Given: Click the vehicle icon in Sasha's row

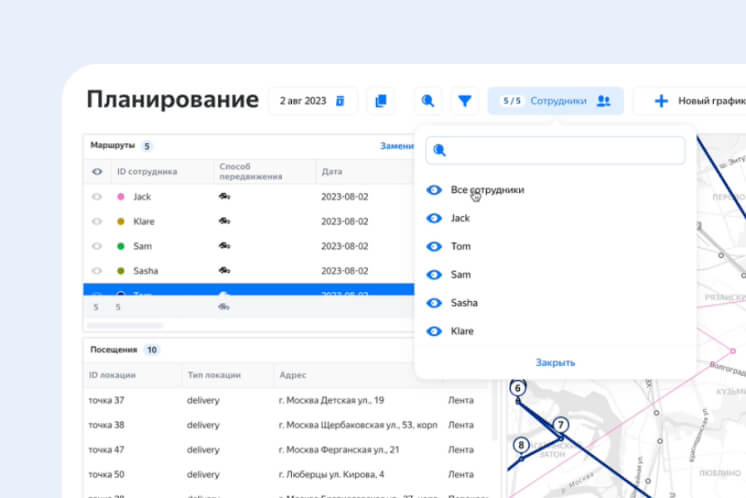Looking at the screenshot, I should click(225, 270).
